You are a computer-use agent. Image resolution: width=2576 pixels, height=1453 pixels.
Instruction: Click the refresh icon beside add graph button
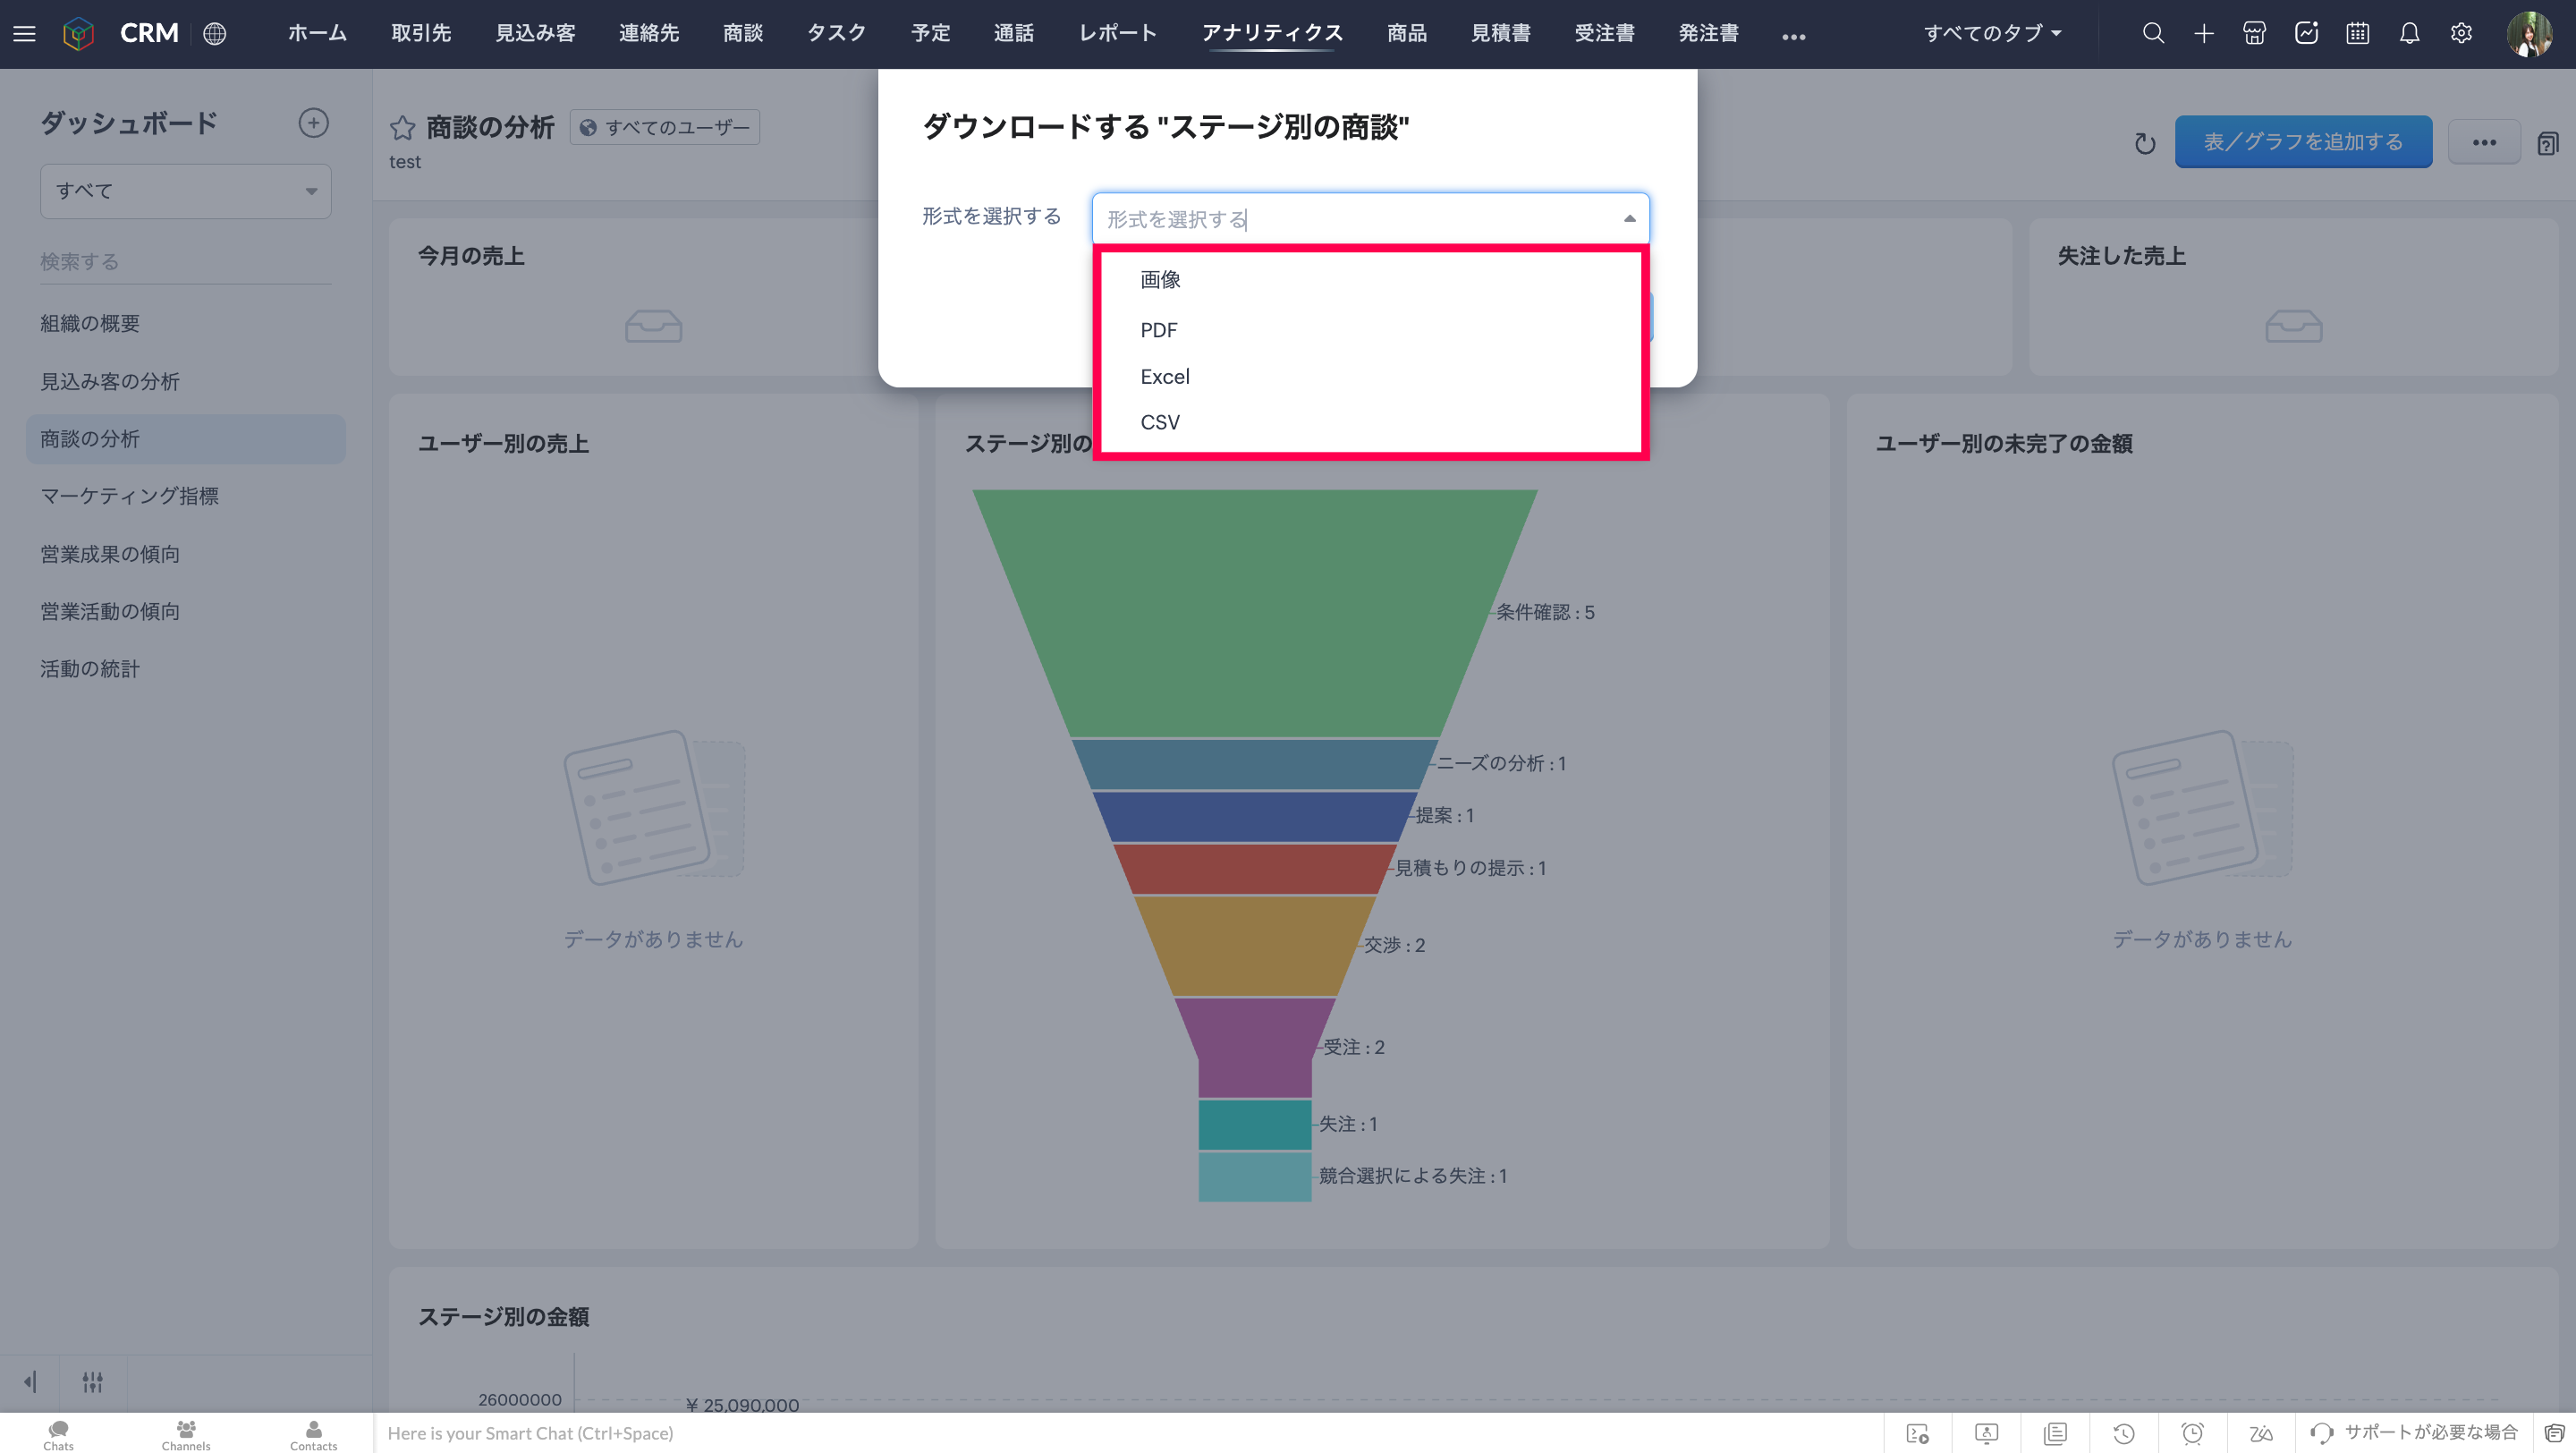(2144, 143)
